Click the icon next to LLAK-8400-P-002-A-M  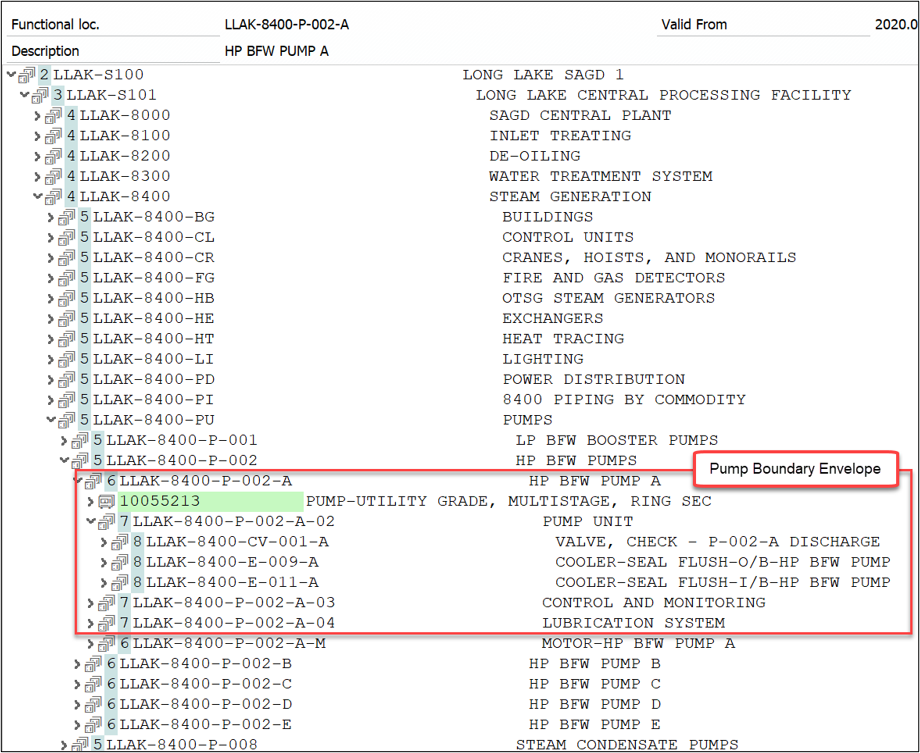(106, 644)
